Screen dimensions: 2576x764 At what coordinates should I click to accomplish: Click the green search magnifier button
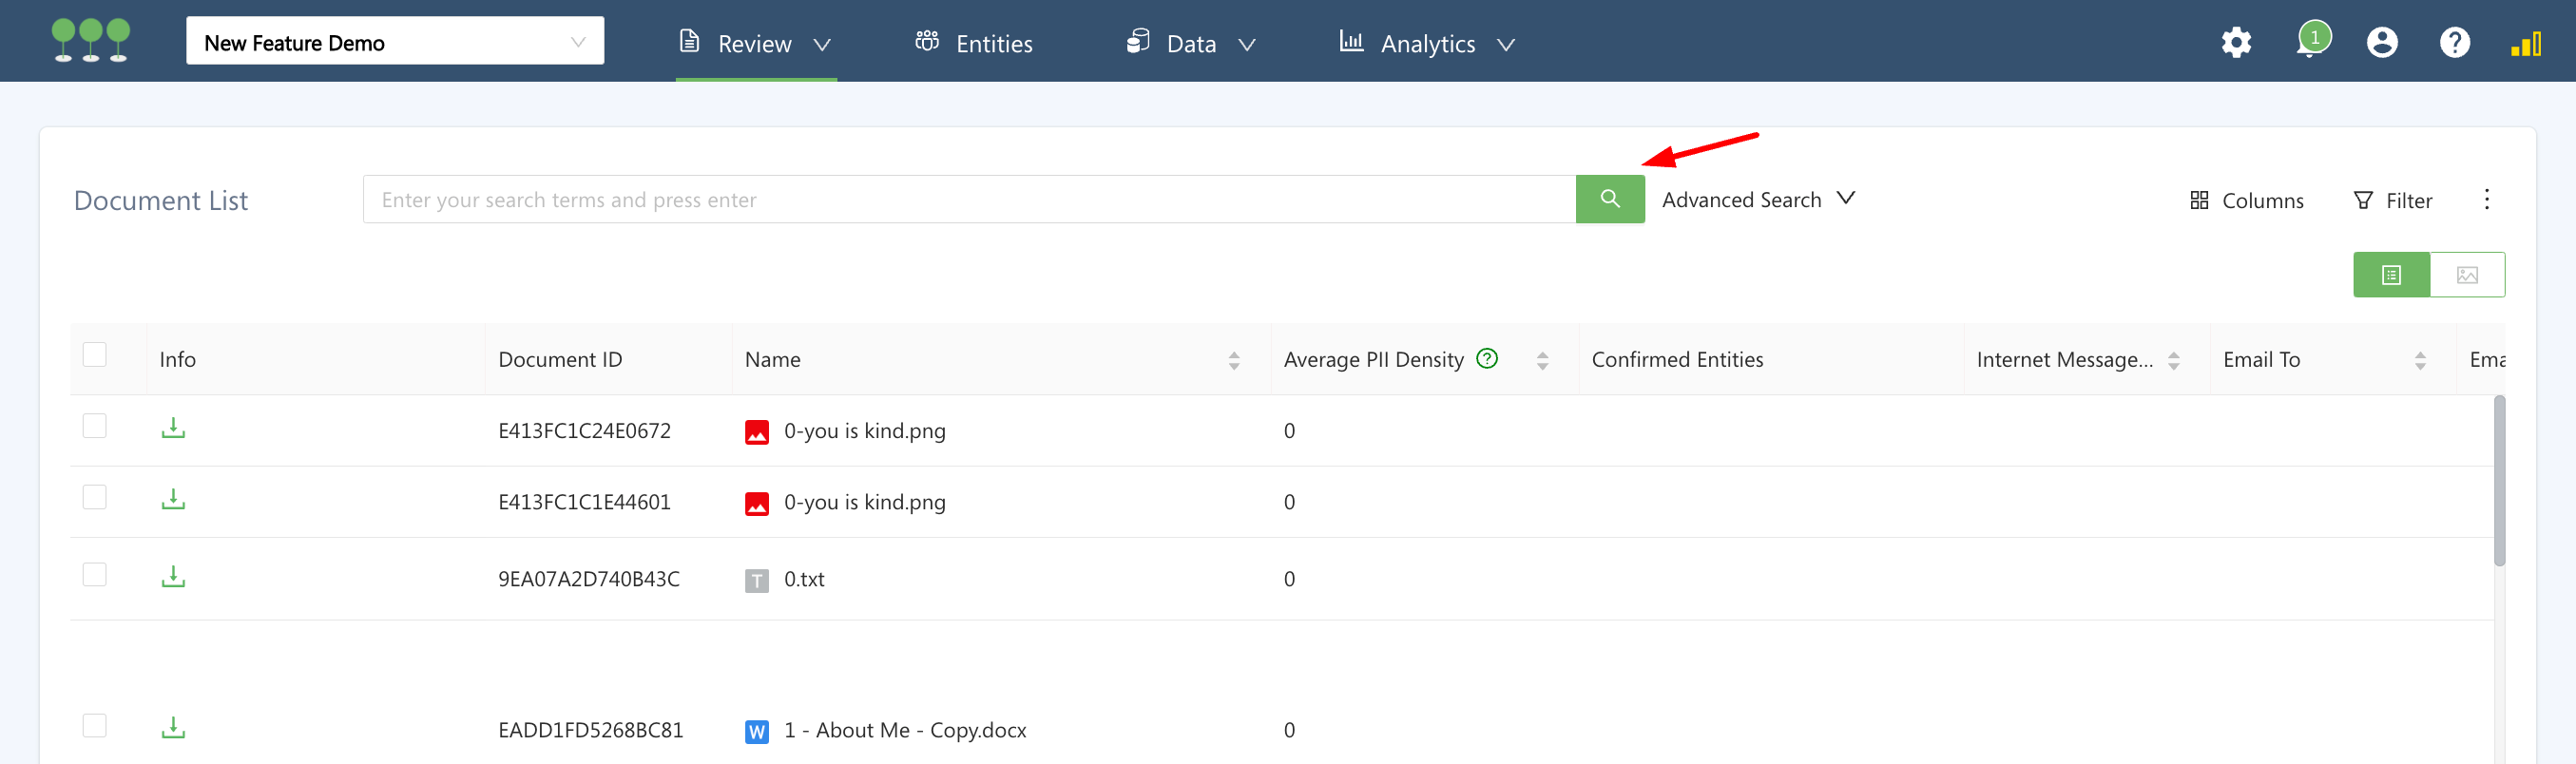coord(1609,199)
